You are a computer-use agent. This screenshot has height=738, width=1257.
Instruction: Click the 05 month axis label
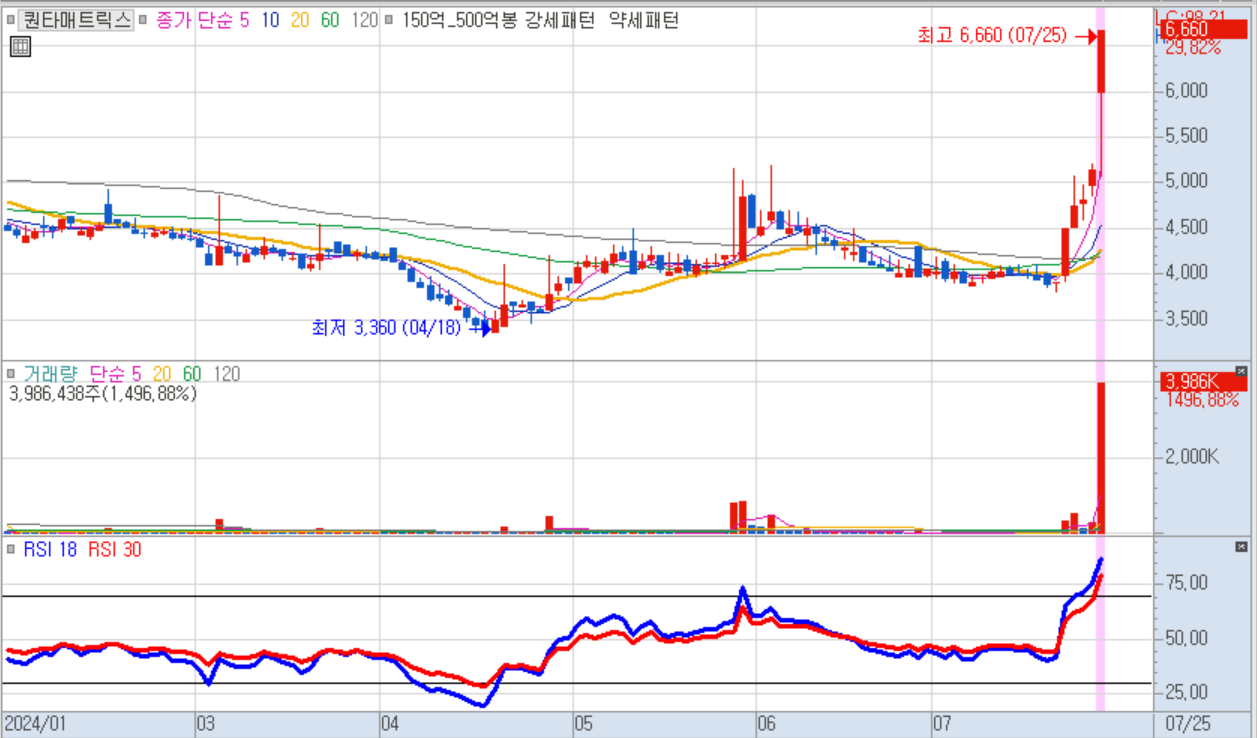point(584,722)
